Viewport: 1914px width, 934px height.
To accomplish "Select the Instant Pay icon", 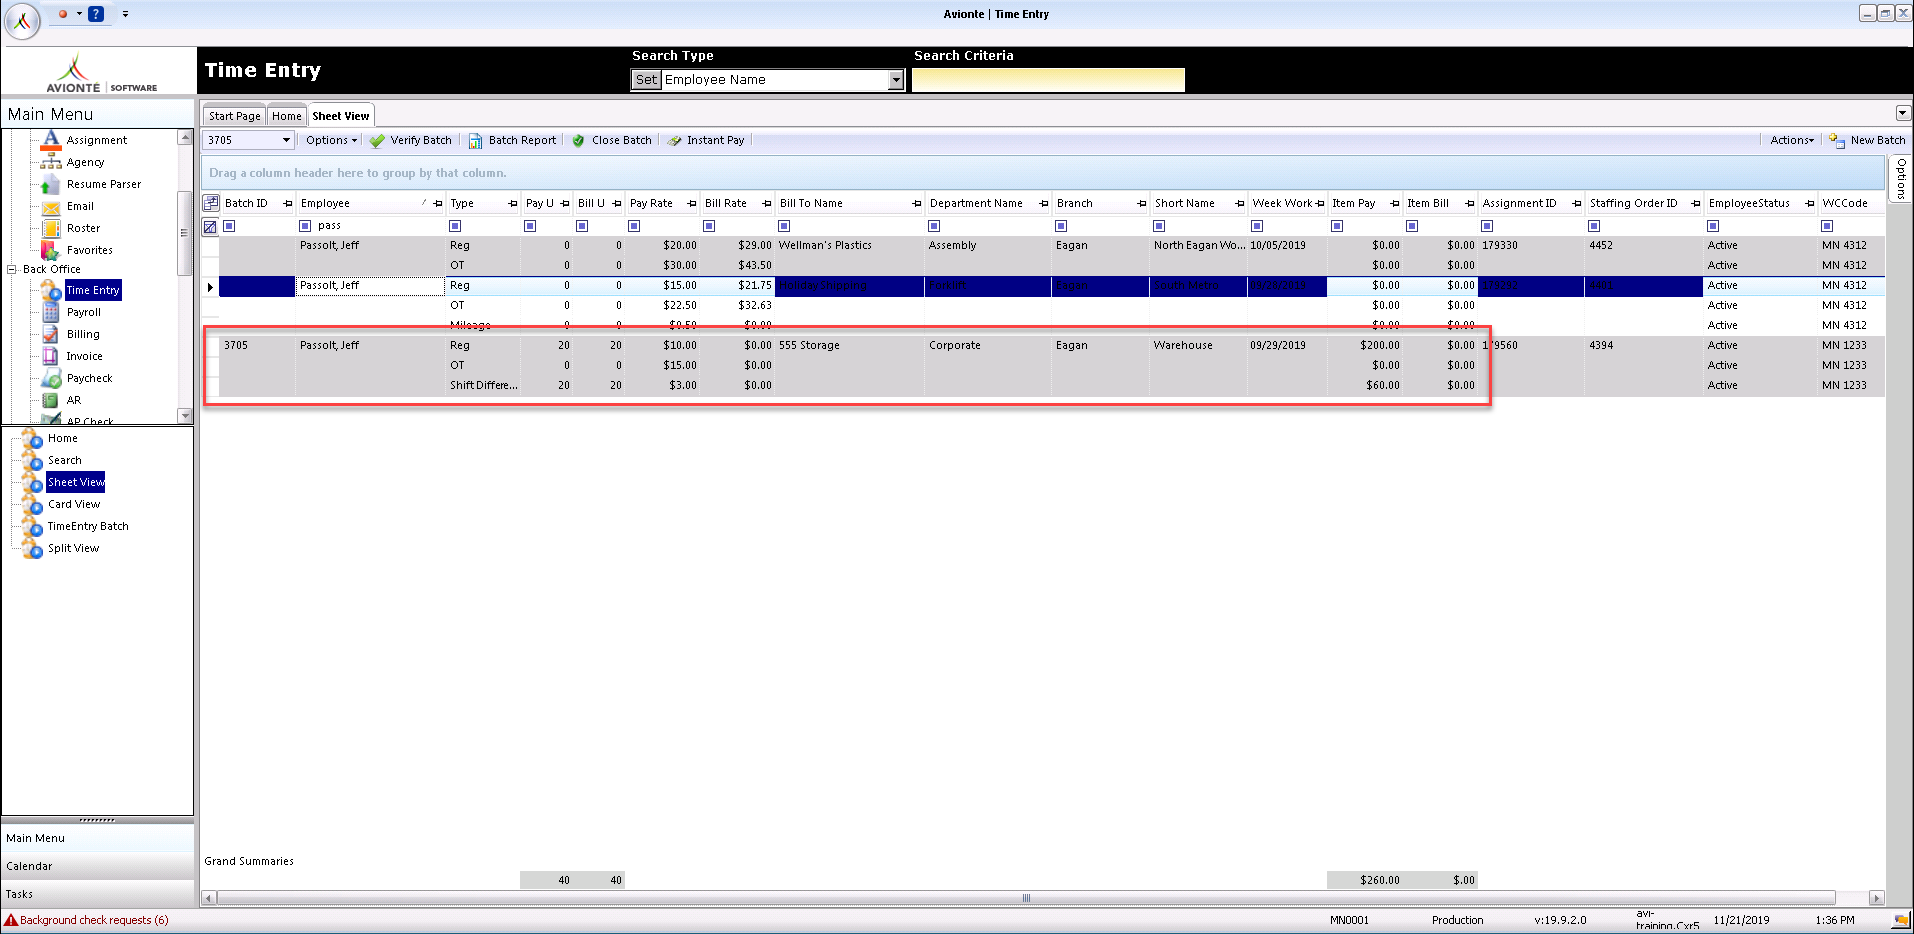I will tap(674, 141).
